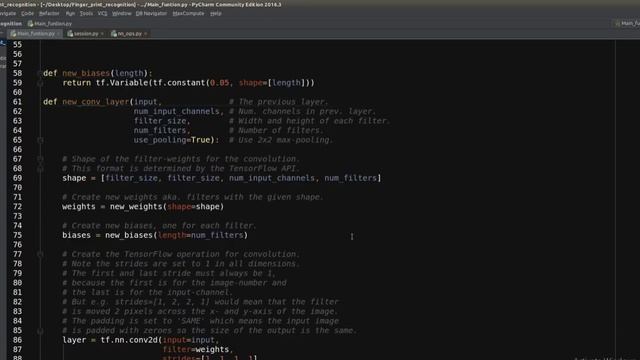Open the run configuration dropdown at top right
Viewport: 640px width, 360px height.
coord(627,24)
